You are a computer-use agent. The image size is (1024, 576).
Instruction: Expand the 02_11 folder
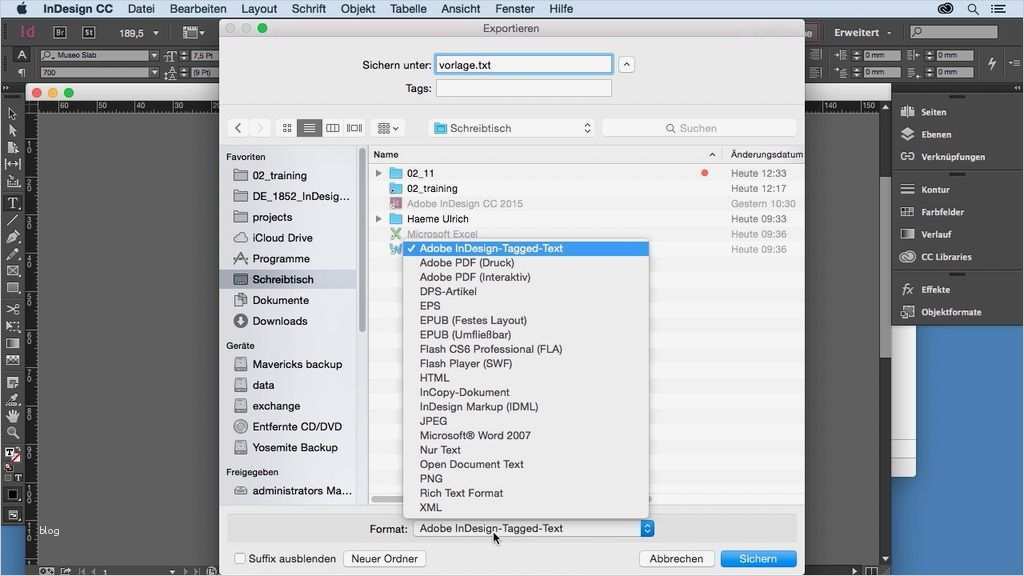[x=378, y=172]
